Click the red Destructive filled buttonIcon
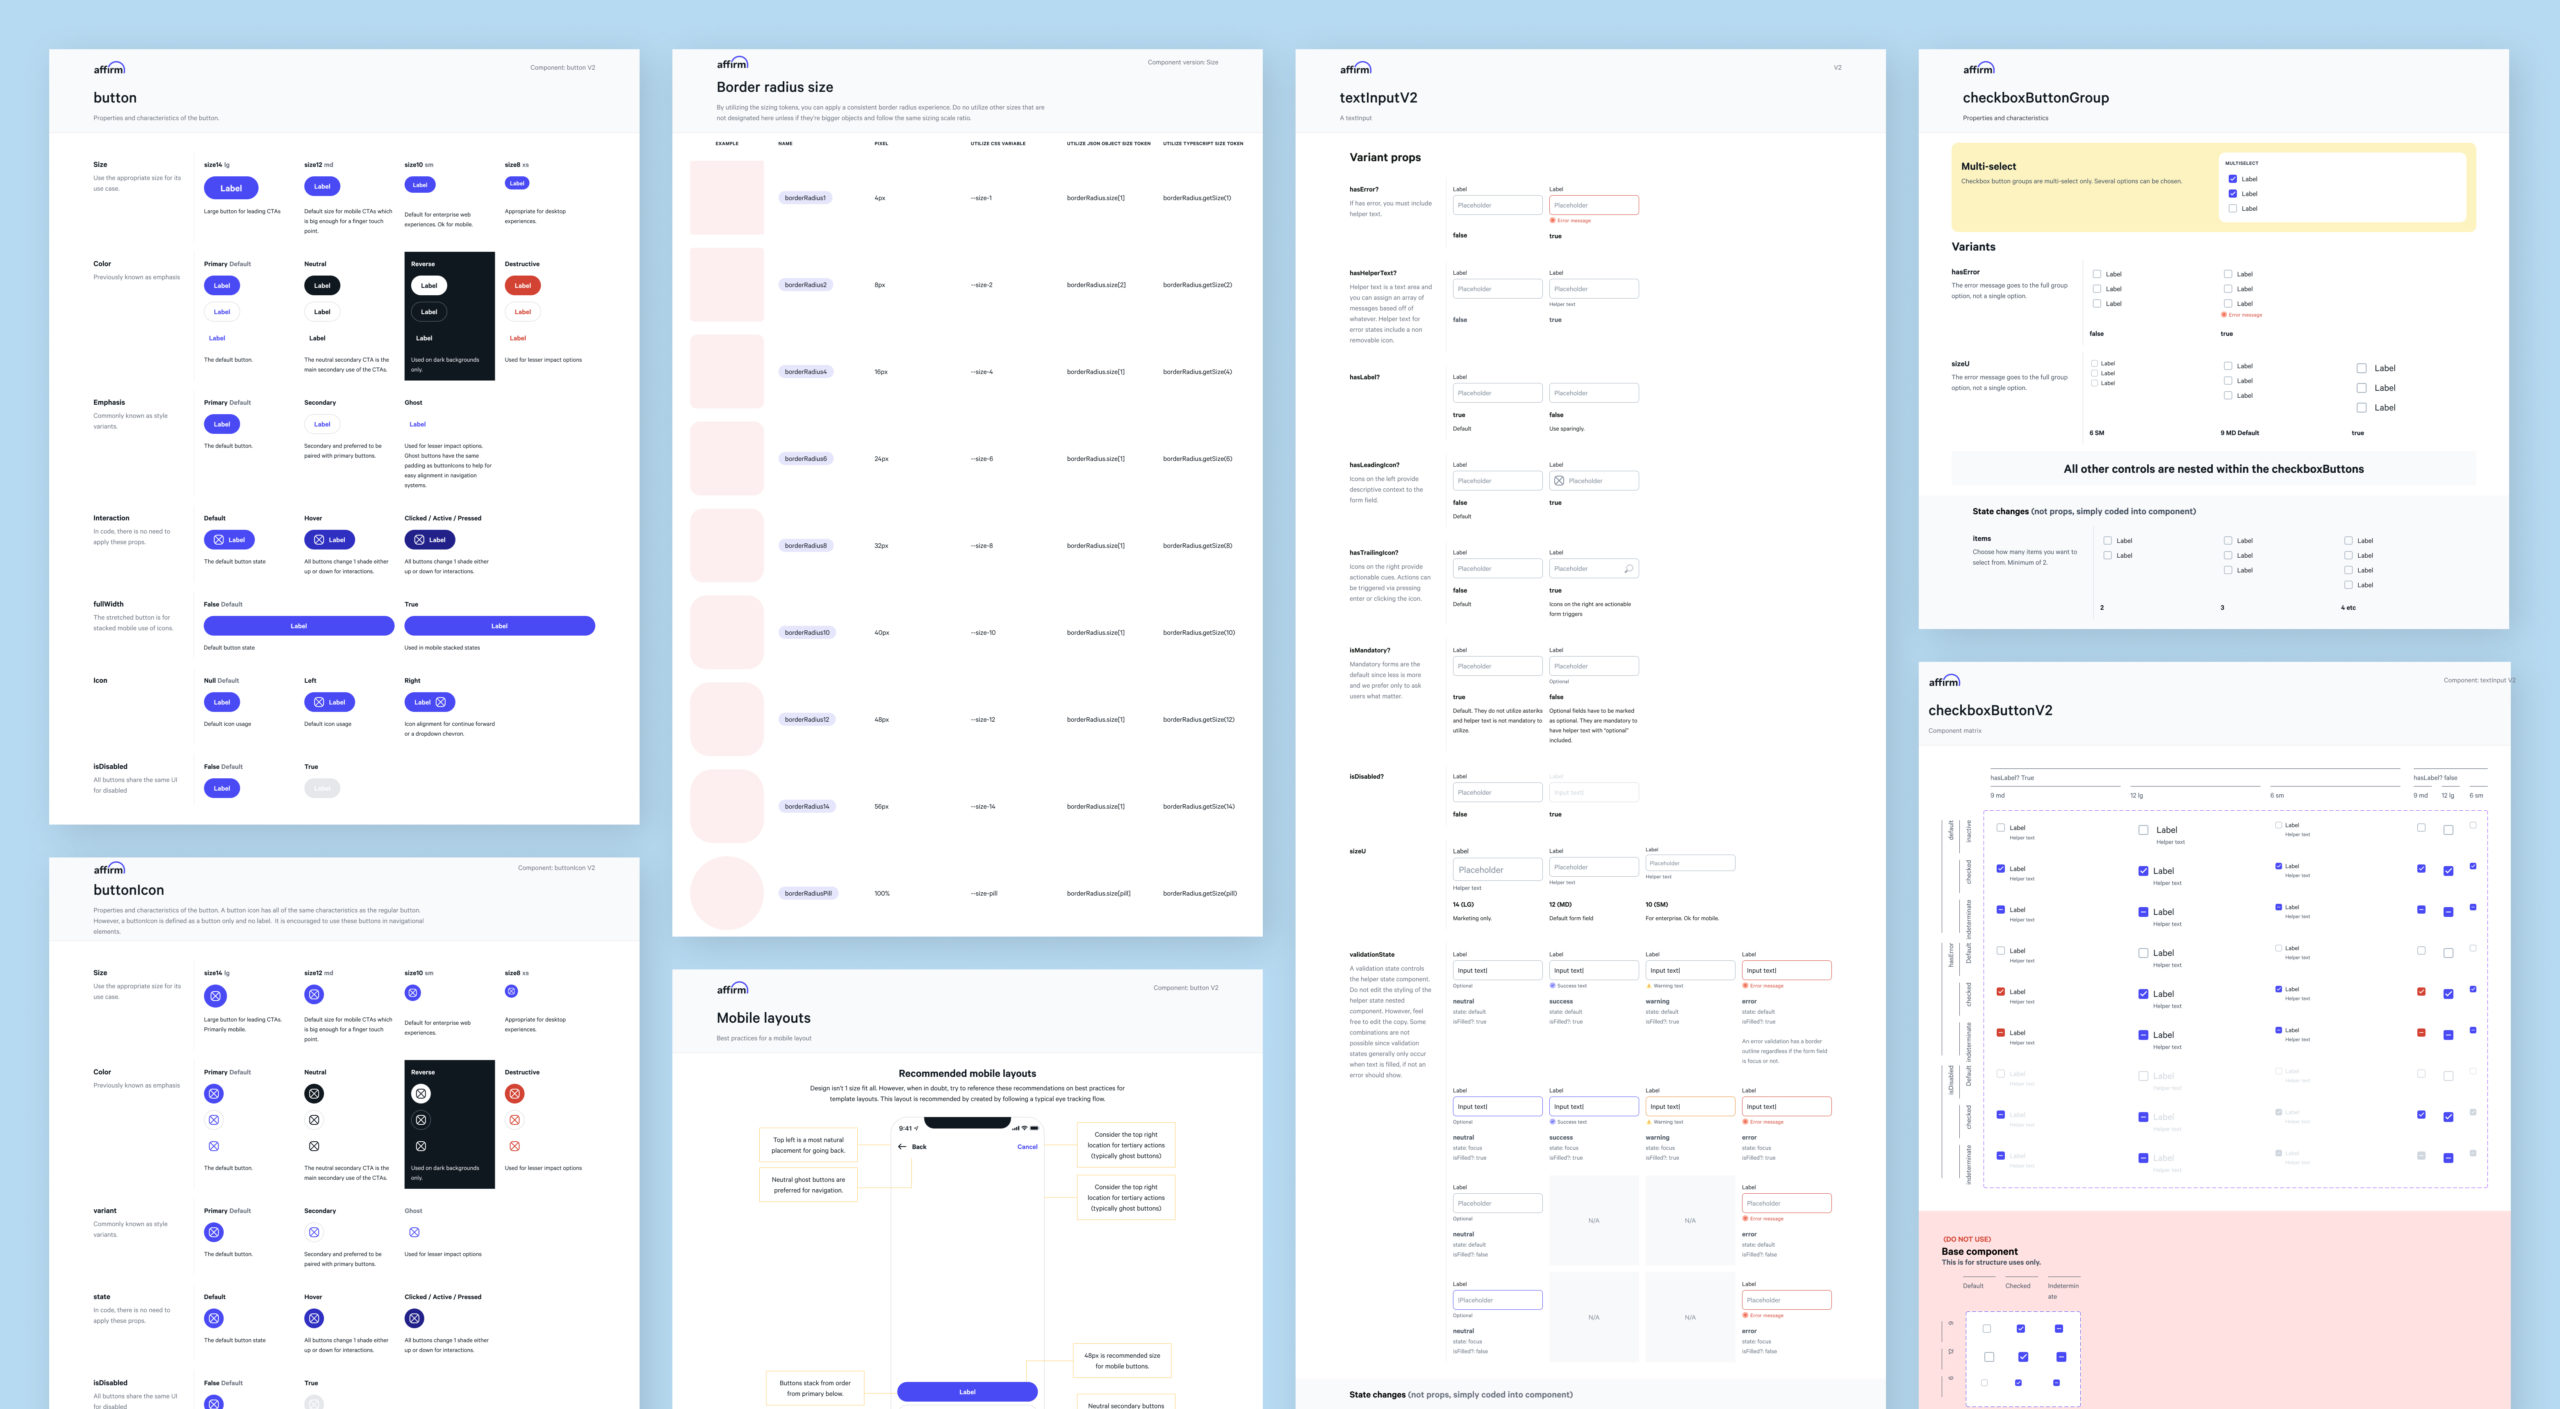 click(x=514, y=1094)
